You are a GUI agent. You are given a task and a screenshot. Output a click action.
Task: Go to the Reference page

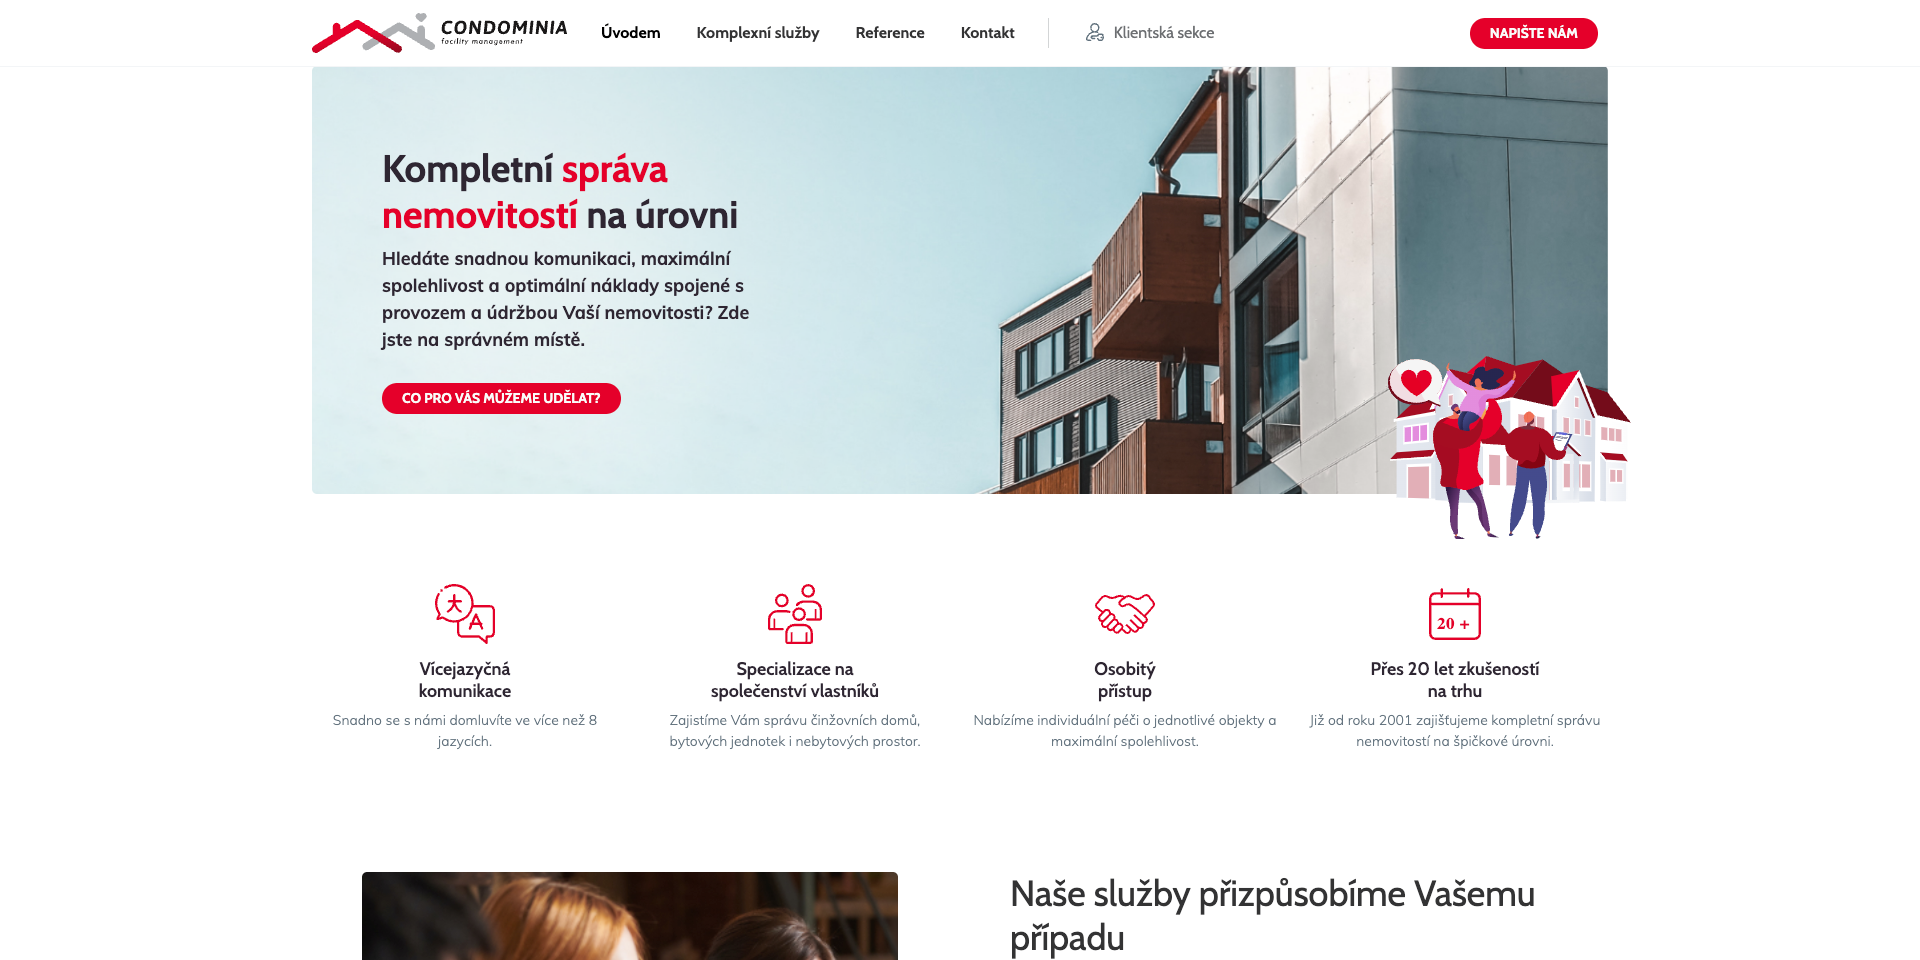tap(890, 33)
